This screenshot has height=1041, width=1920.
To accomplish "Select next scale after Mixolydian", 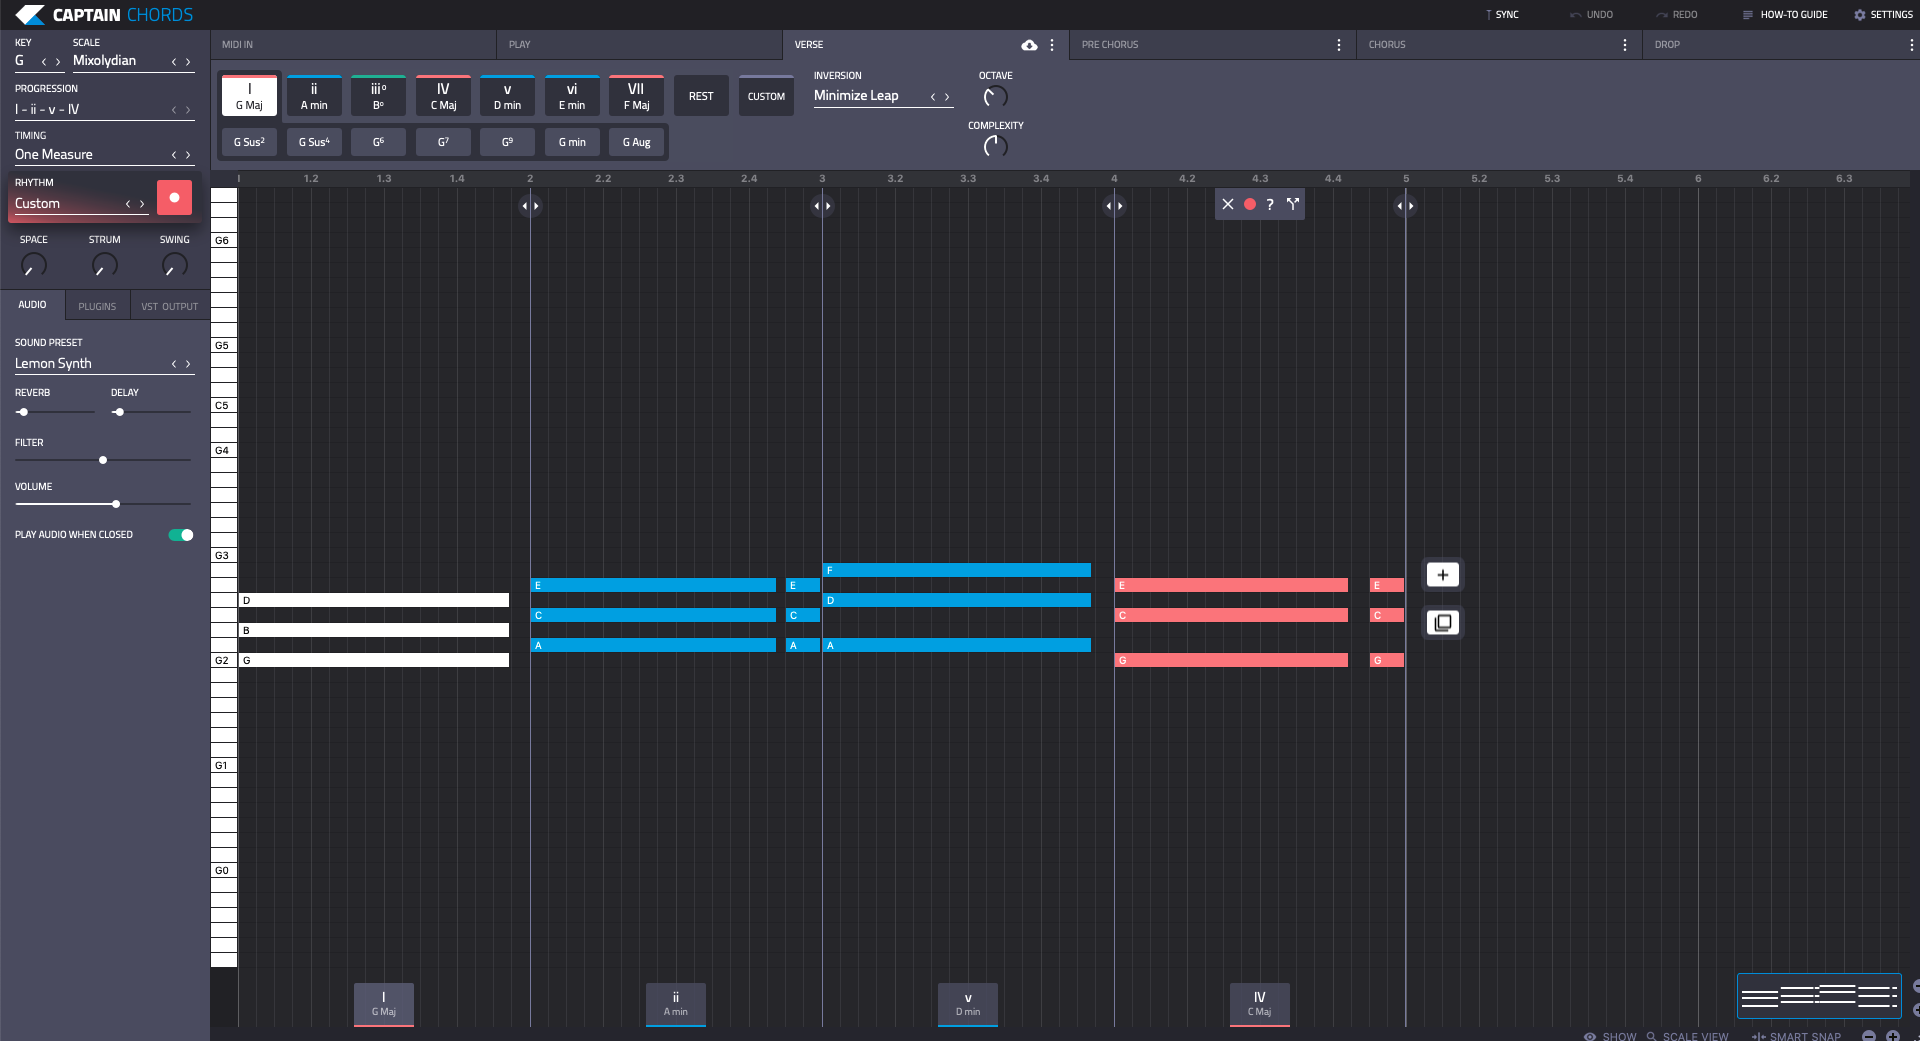I will tap(188, 62).
